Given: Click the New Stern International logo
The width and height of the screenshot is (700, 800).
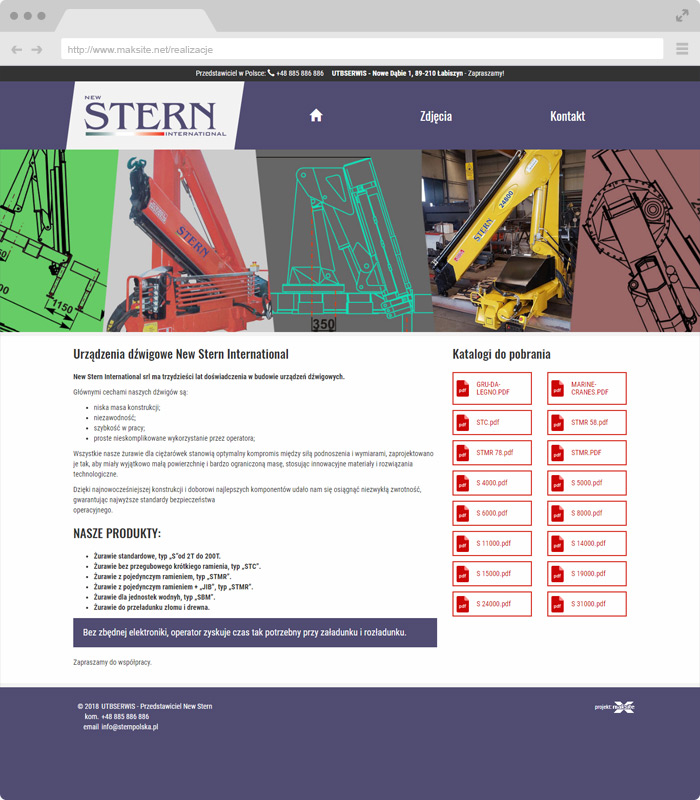Looking at the screenshot, I should [155, 116].
